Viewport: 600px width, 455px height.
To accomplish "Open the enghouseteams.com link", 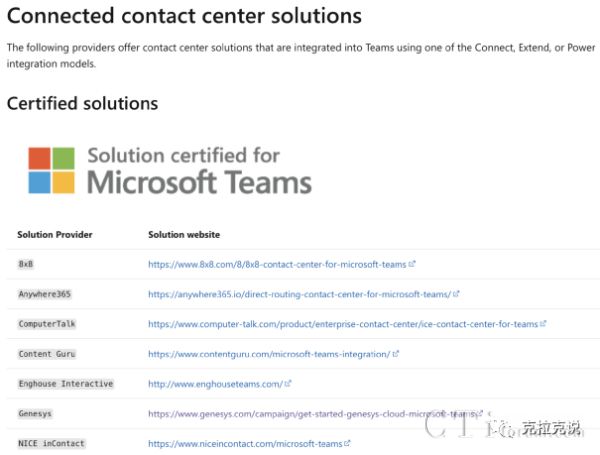I will 215,384.
